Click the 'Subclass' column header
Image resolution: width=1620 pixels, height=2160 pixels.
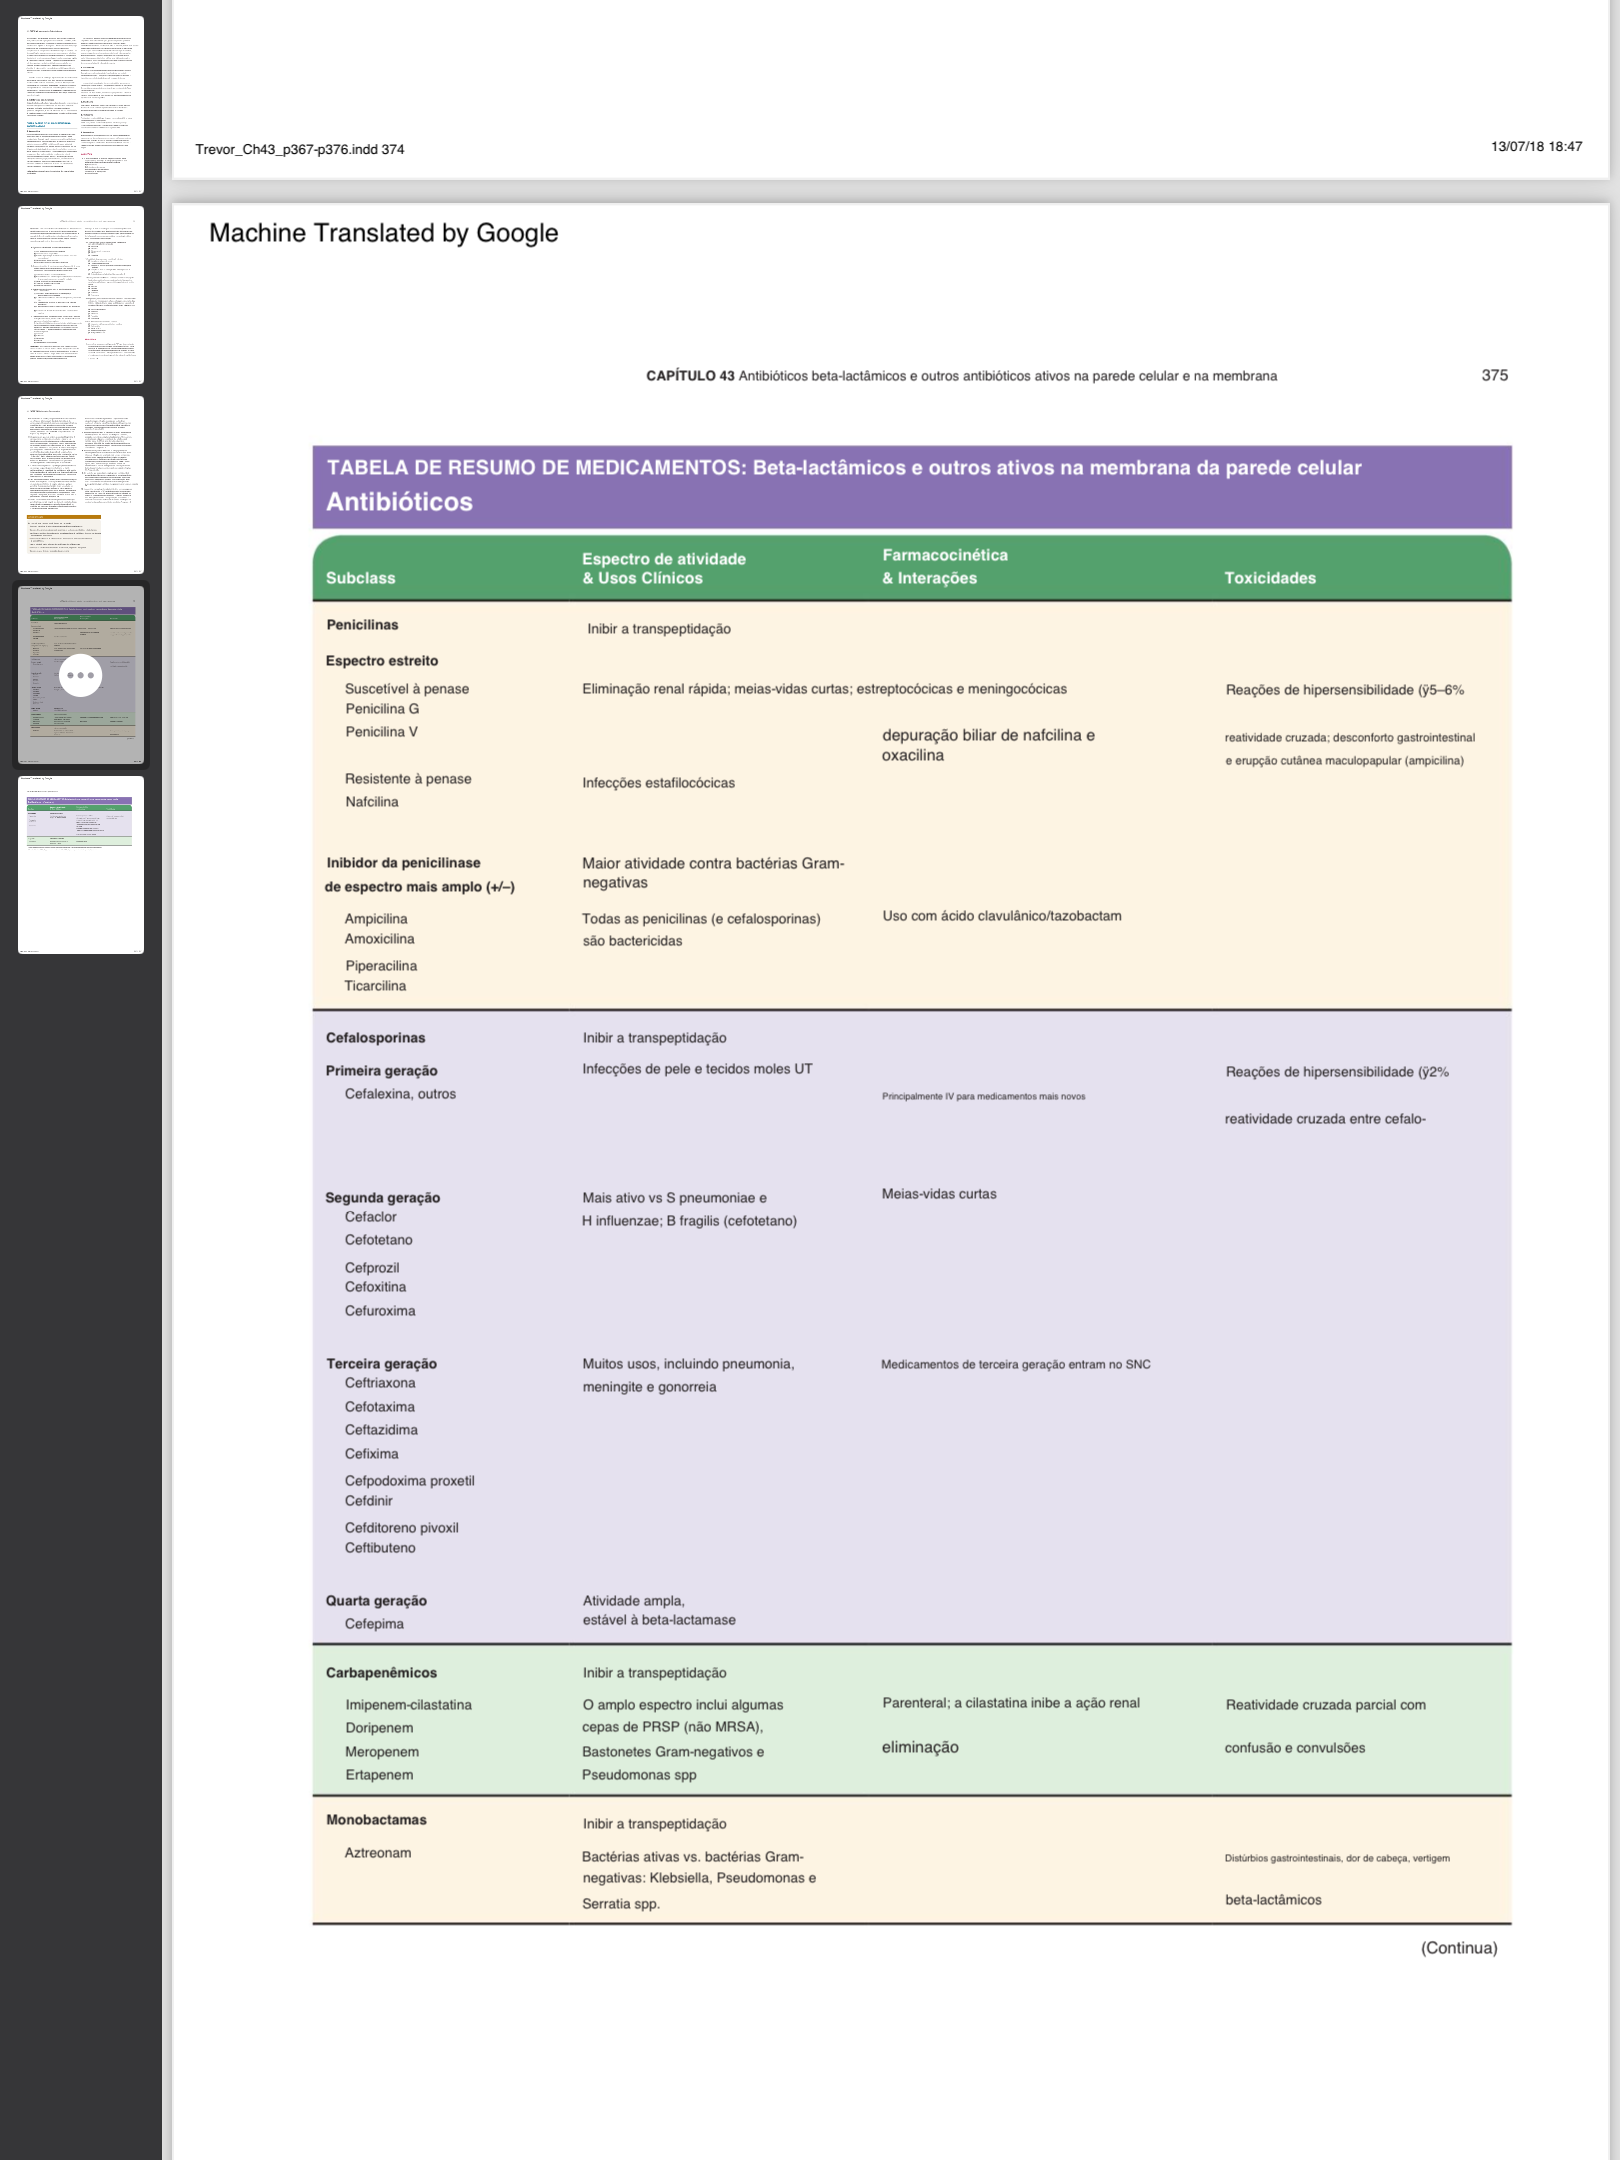pyautogui.click(x=360, y=578)
